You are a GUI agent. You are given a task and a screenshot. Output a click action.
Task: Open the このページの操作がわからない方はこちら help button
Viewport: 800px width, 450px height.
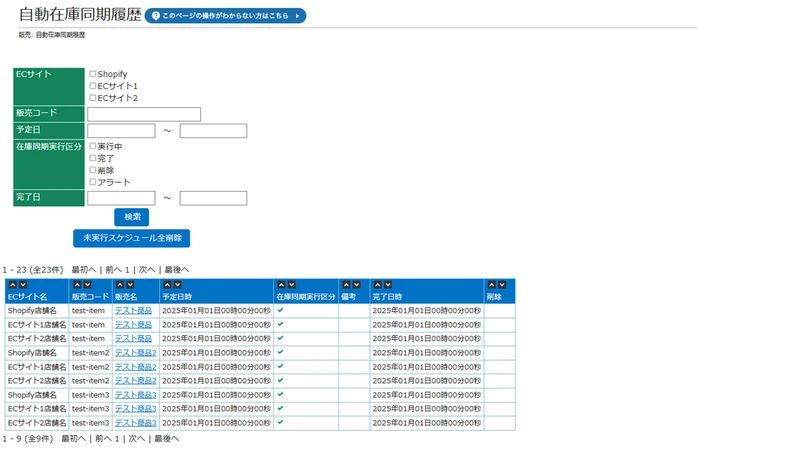click(226, 16)
